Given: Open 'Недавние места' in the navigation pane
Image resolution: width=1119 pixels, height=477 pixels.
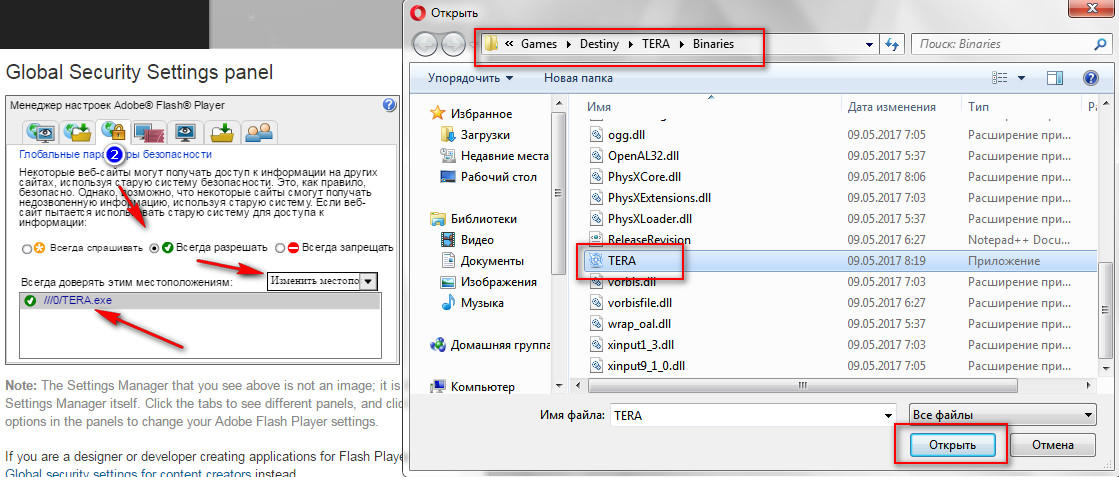Looking at the screenshot, I should (495, 156).
